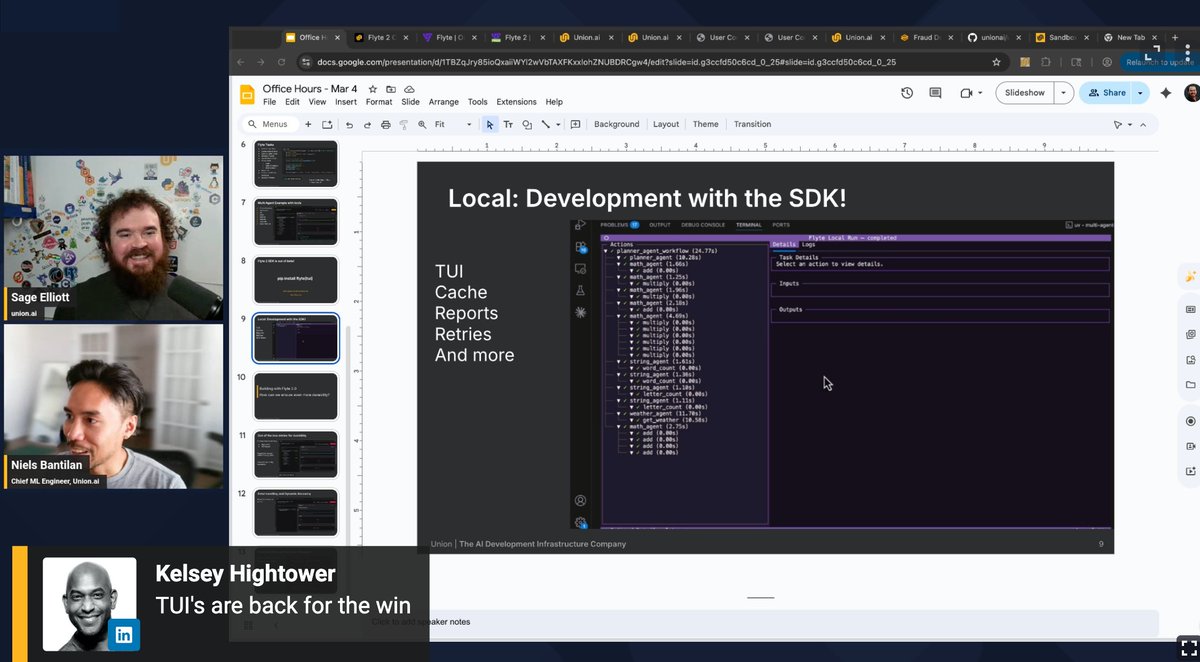Open the Edit menu
The width and height of the screenshot is (1200, 662).
292,102
